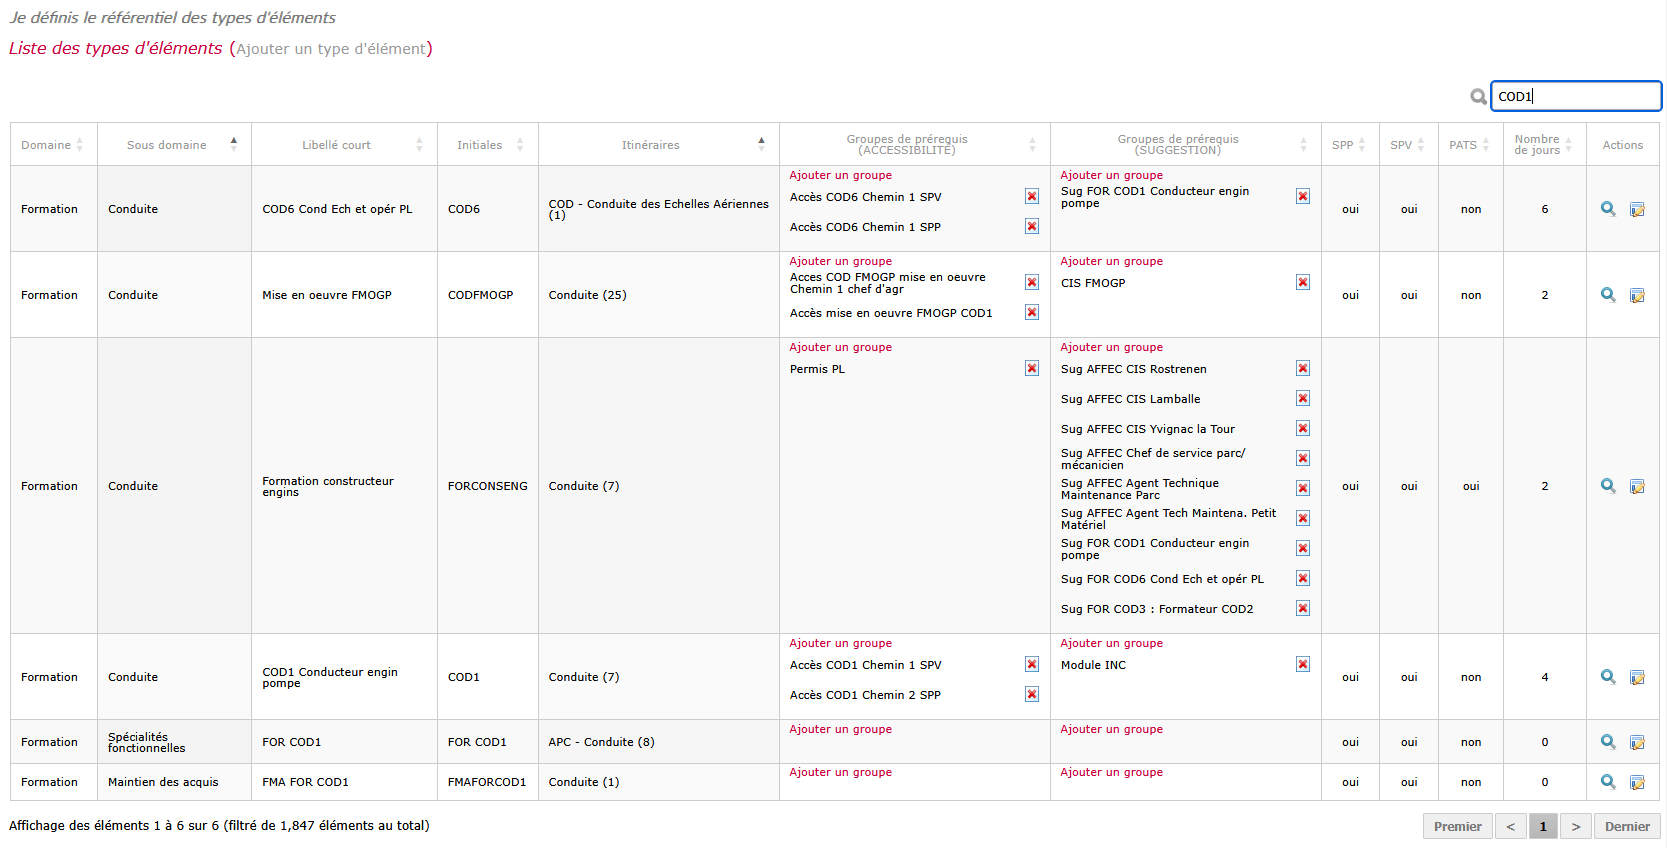View details of CODFMOGP row
This screenshot has height=848, width=1667.
point(1608,295)
